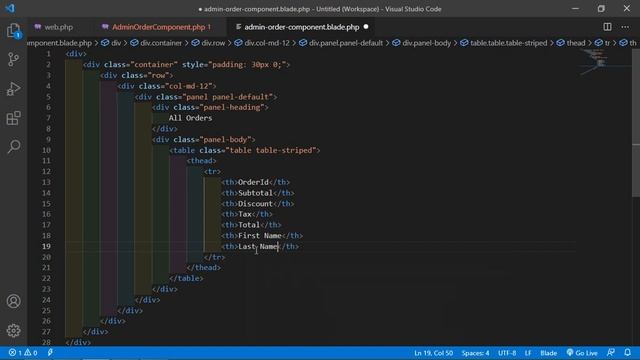Click the lightning port icon in status bar
640x360 pixels.
click(x=50, y=353)
